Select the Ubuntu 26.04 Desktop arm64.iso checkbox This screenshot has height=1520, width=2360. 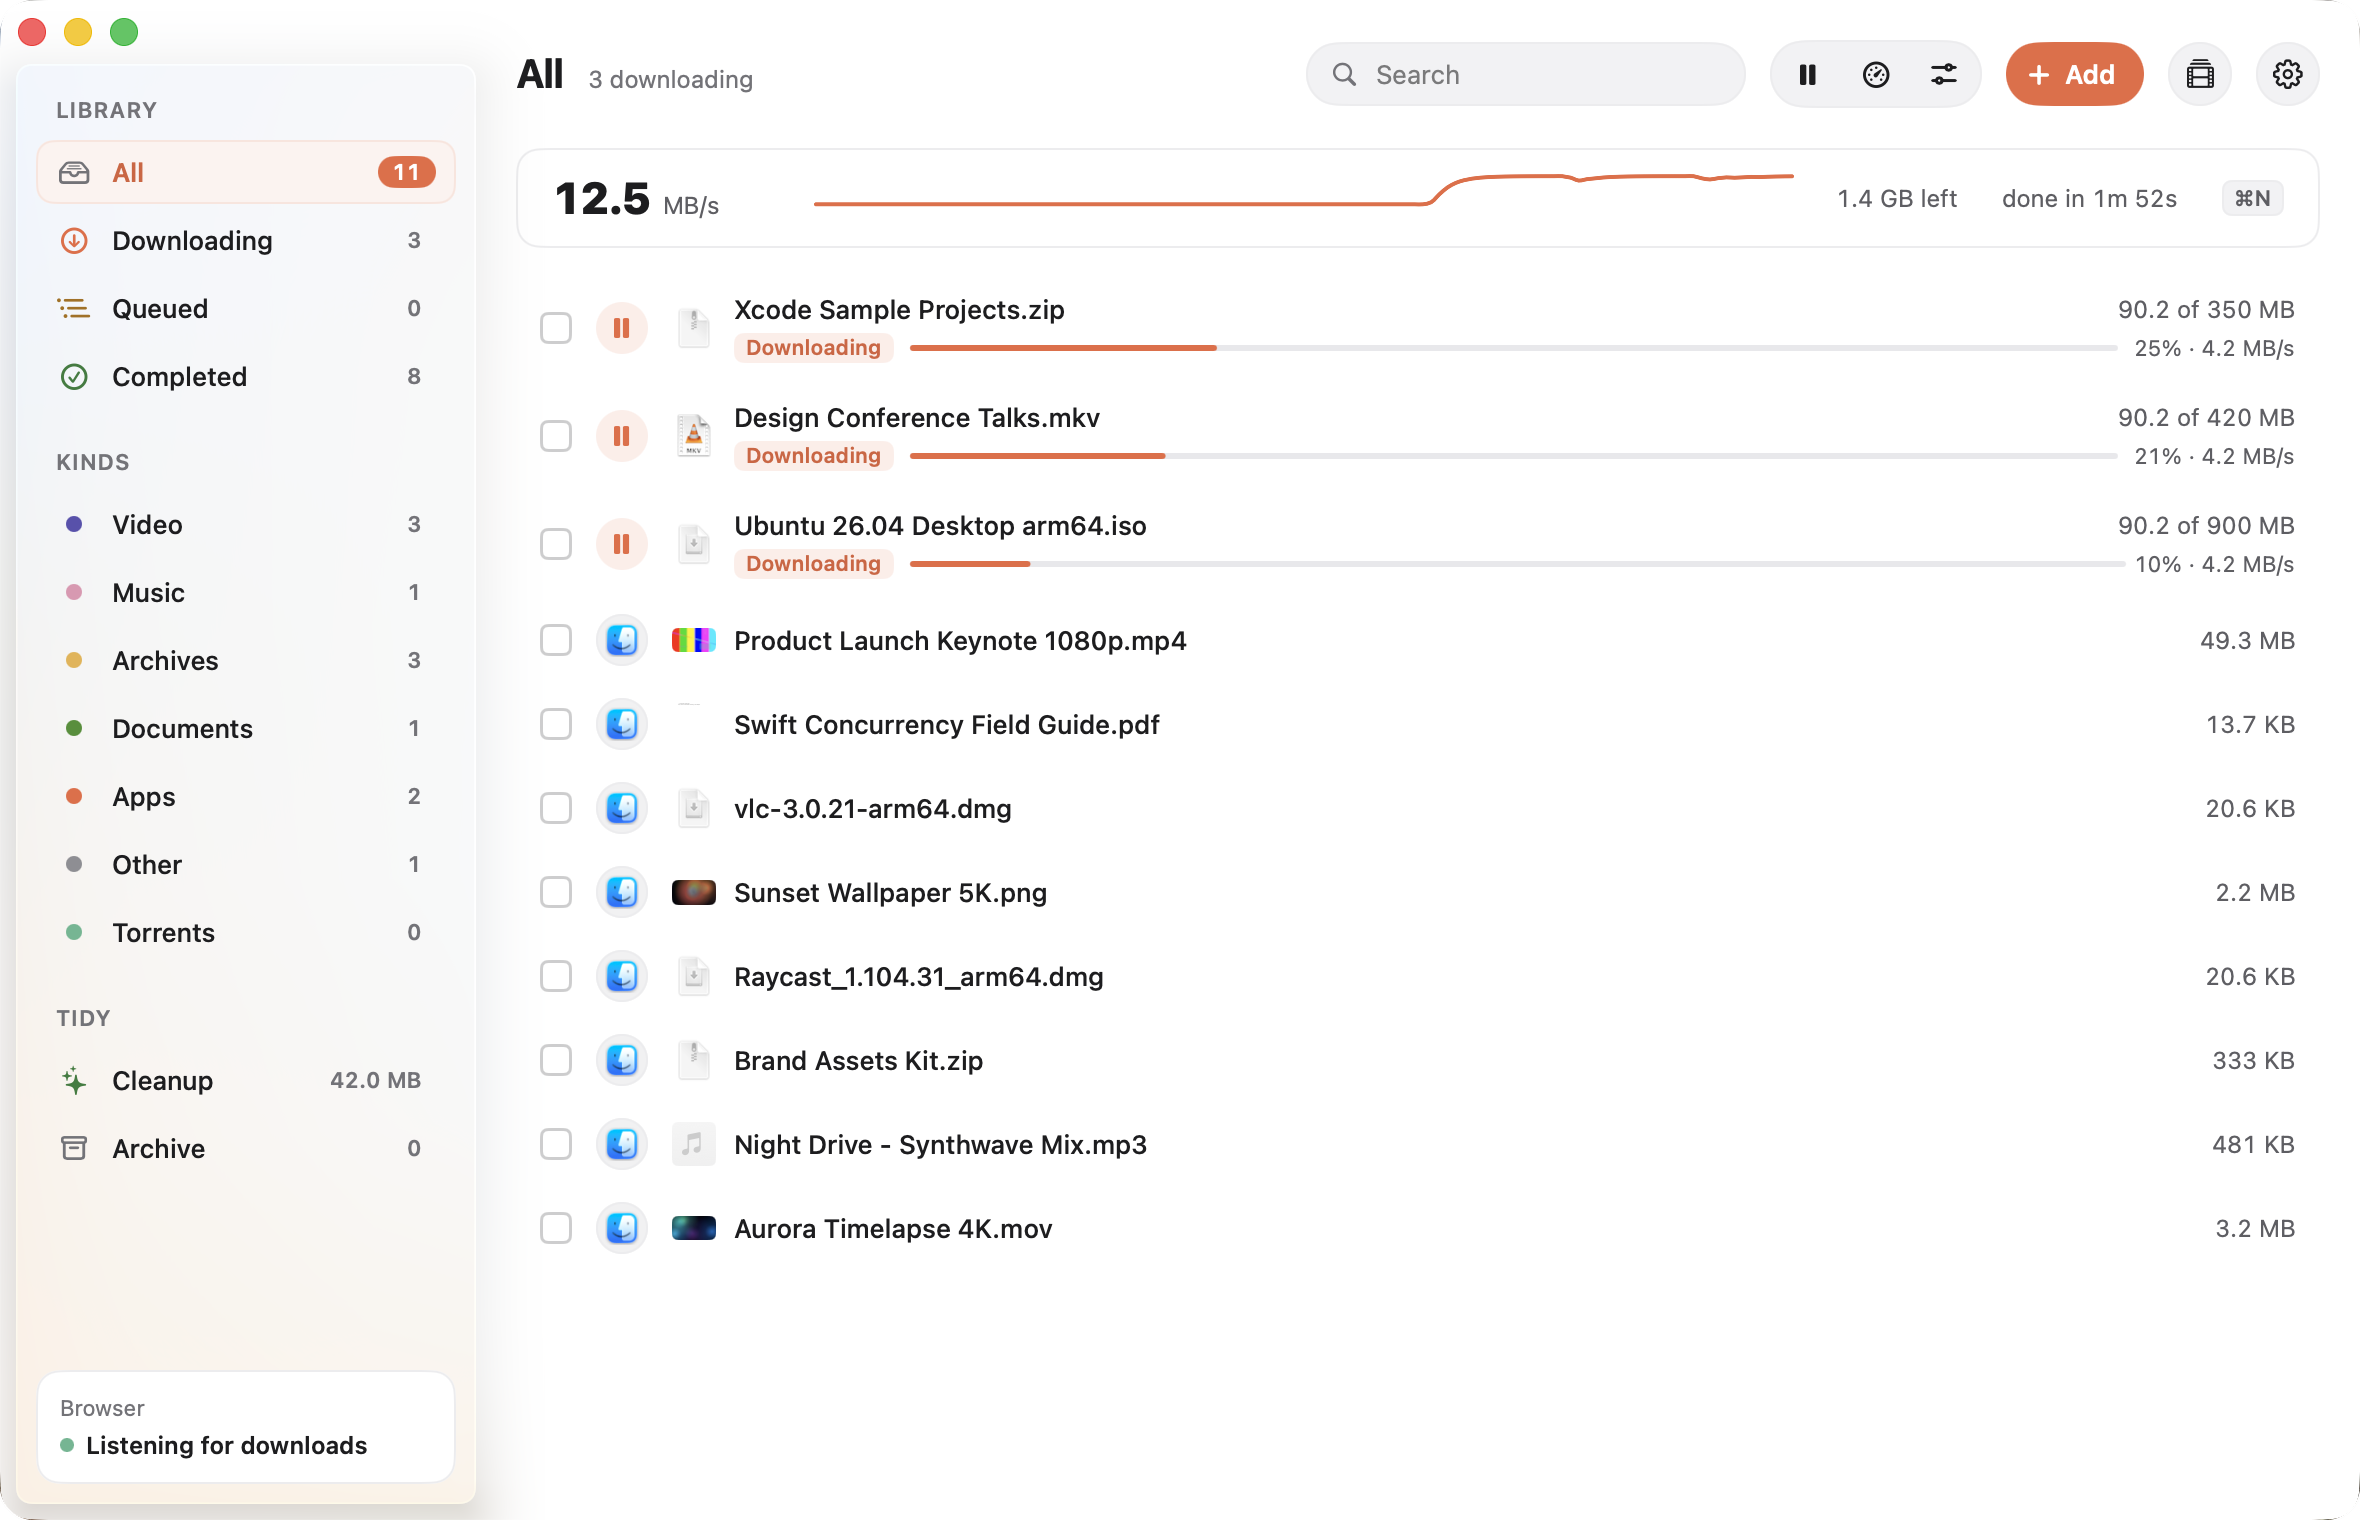coord(556,544)
